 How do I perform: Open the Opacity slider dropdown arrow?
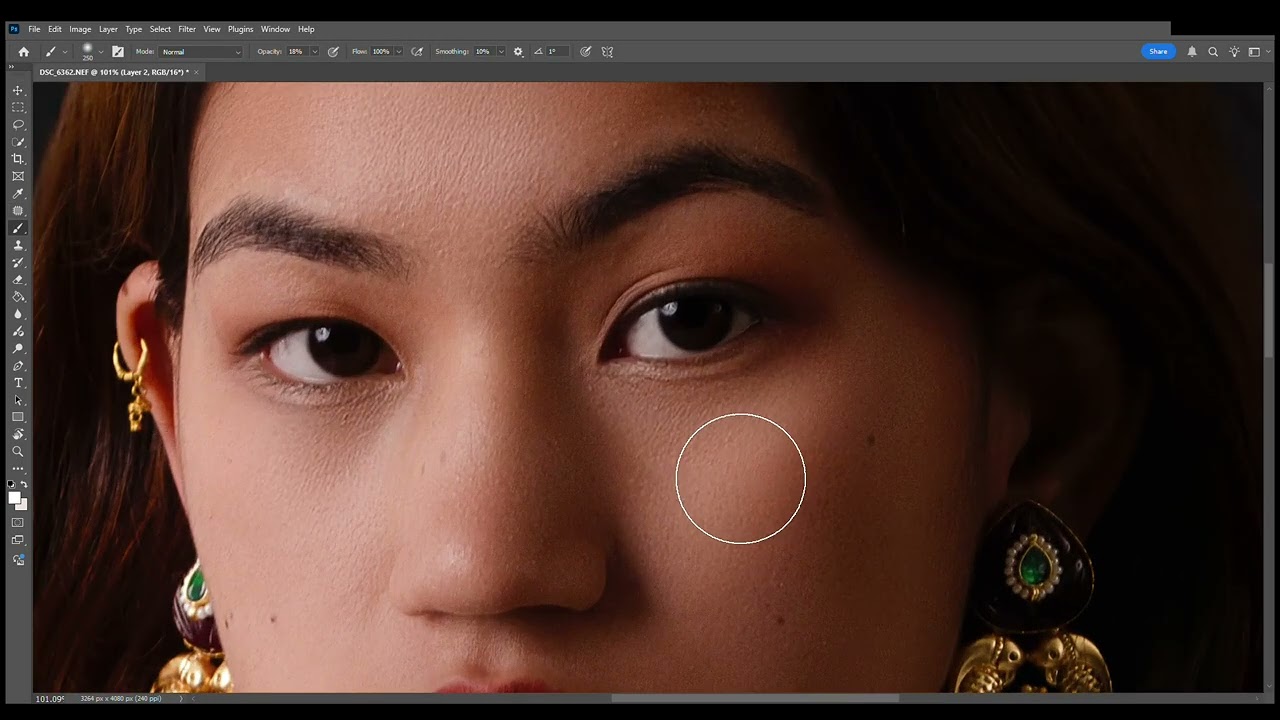tap(314, 51)
